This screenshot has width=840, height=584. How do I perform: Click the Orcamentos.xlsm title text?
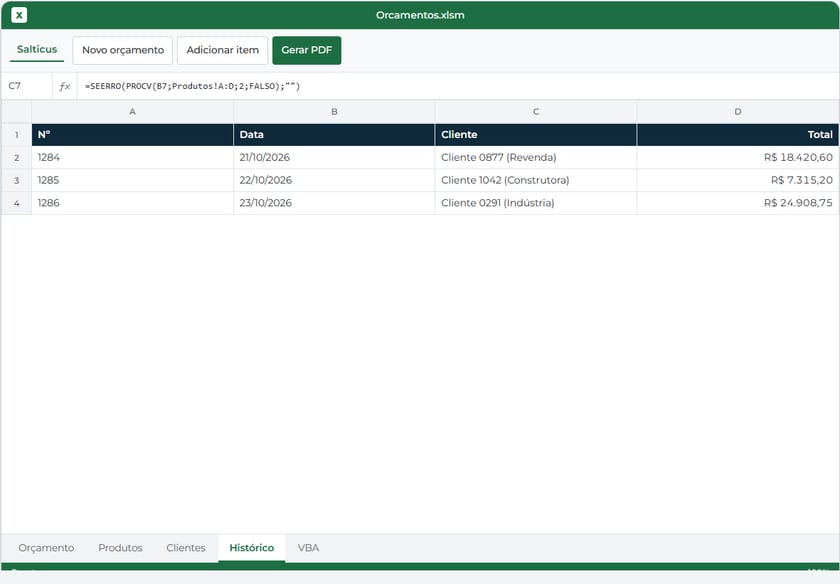(x=420, y=15)
